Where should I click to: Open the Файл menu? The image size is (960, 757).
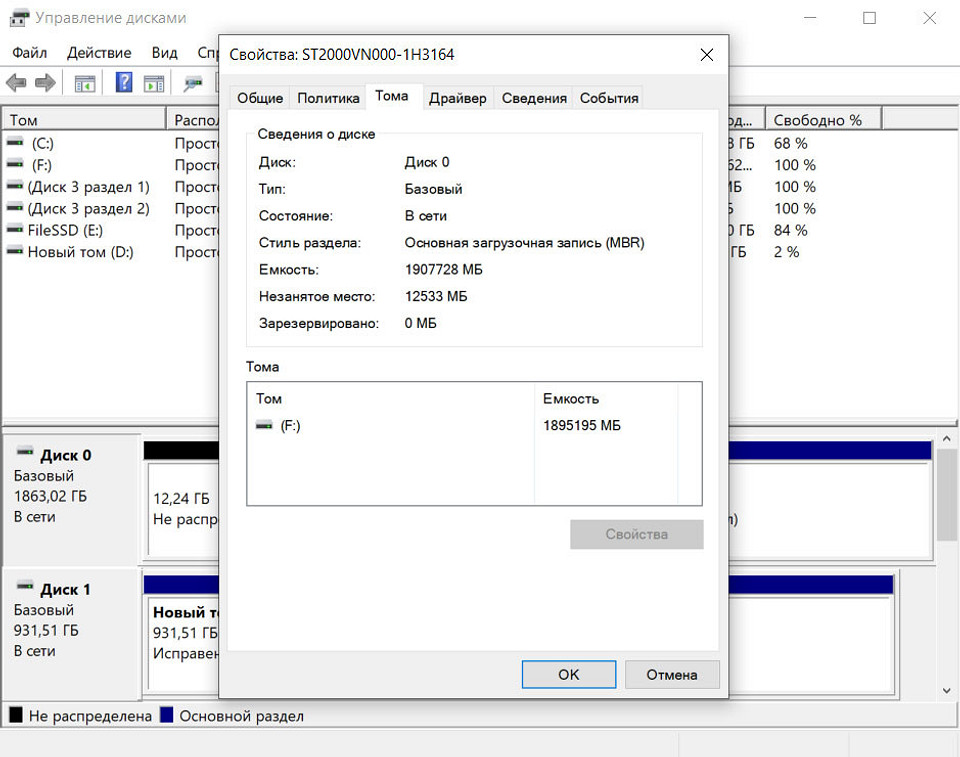click(x=30, y=53)
